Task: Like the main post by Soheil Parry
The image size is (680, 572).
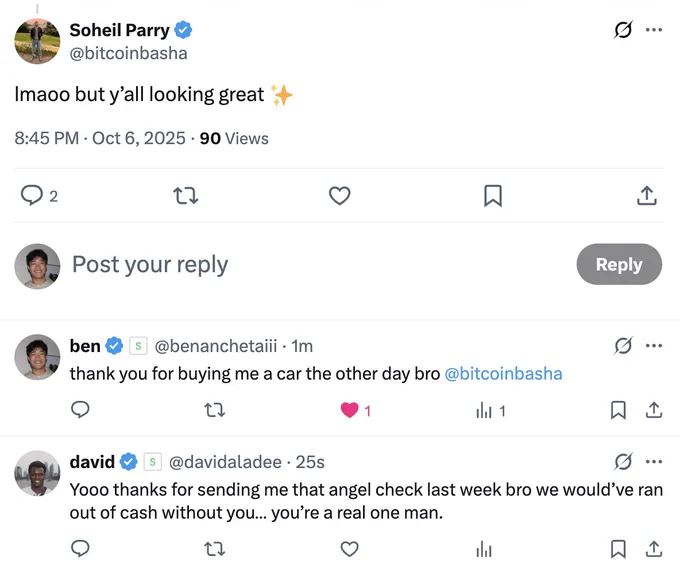Action: tap(340, 196)
